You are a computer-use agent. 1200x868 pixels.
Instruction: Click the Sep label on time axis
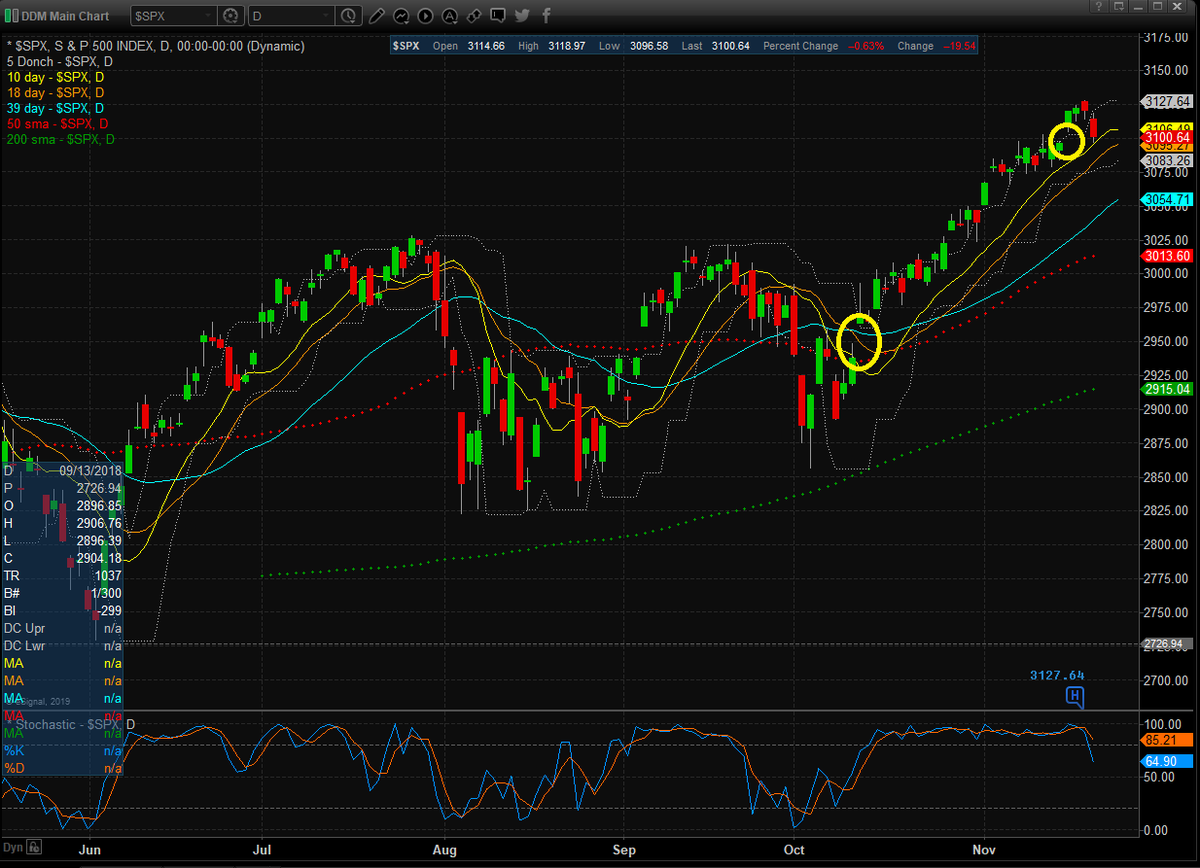624,849
